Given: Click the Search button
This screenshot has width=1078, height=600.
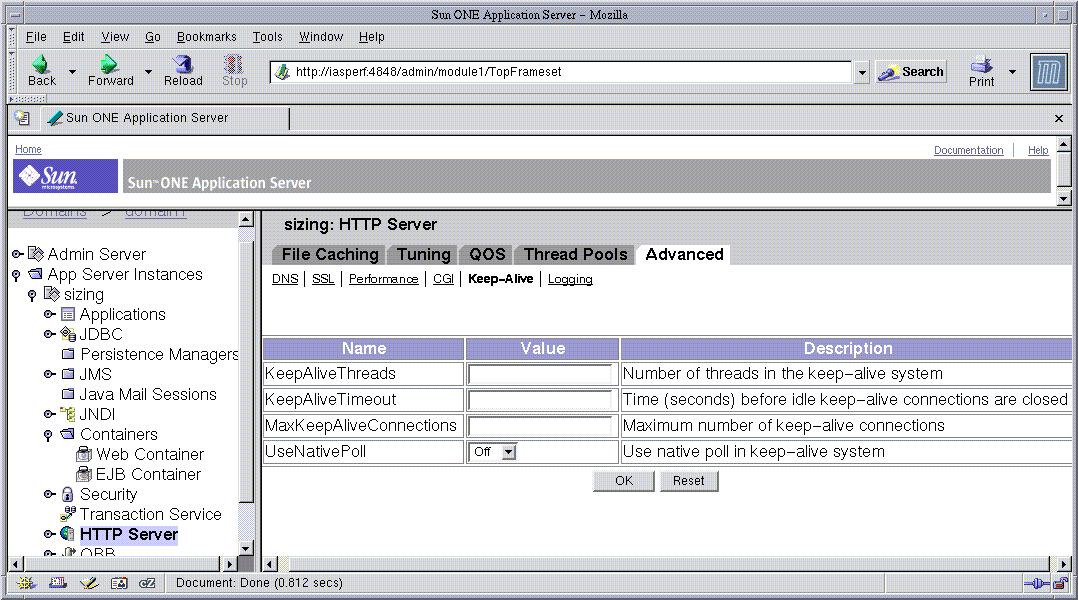Looking at the screenshot, I should pos(911,71).
